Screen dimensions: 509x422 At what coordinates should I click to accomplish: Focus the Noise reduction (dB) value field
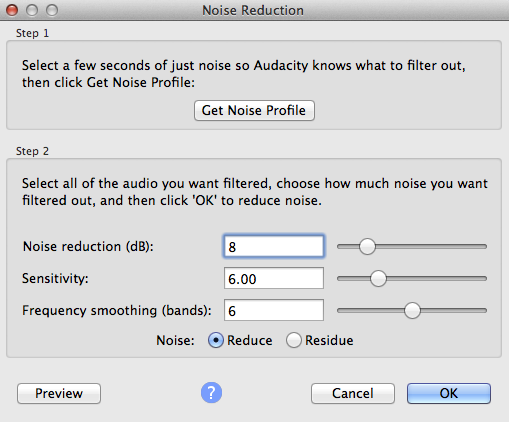coord(274,246)
